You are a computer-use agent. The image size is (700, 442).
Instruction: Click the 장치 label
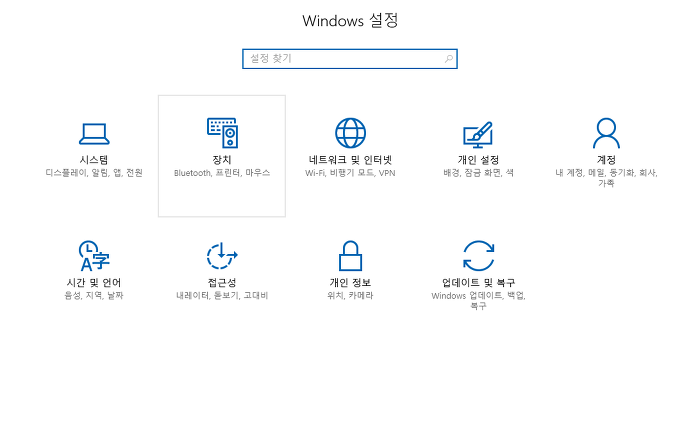click(222, 159)
